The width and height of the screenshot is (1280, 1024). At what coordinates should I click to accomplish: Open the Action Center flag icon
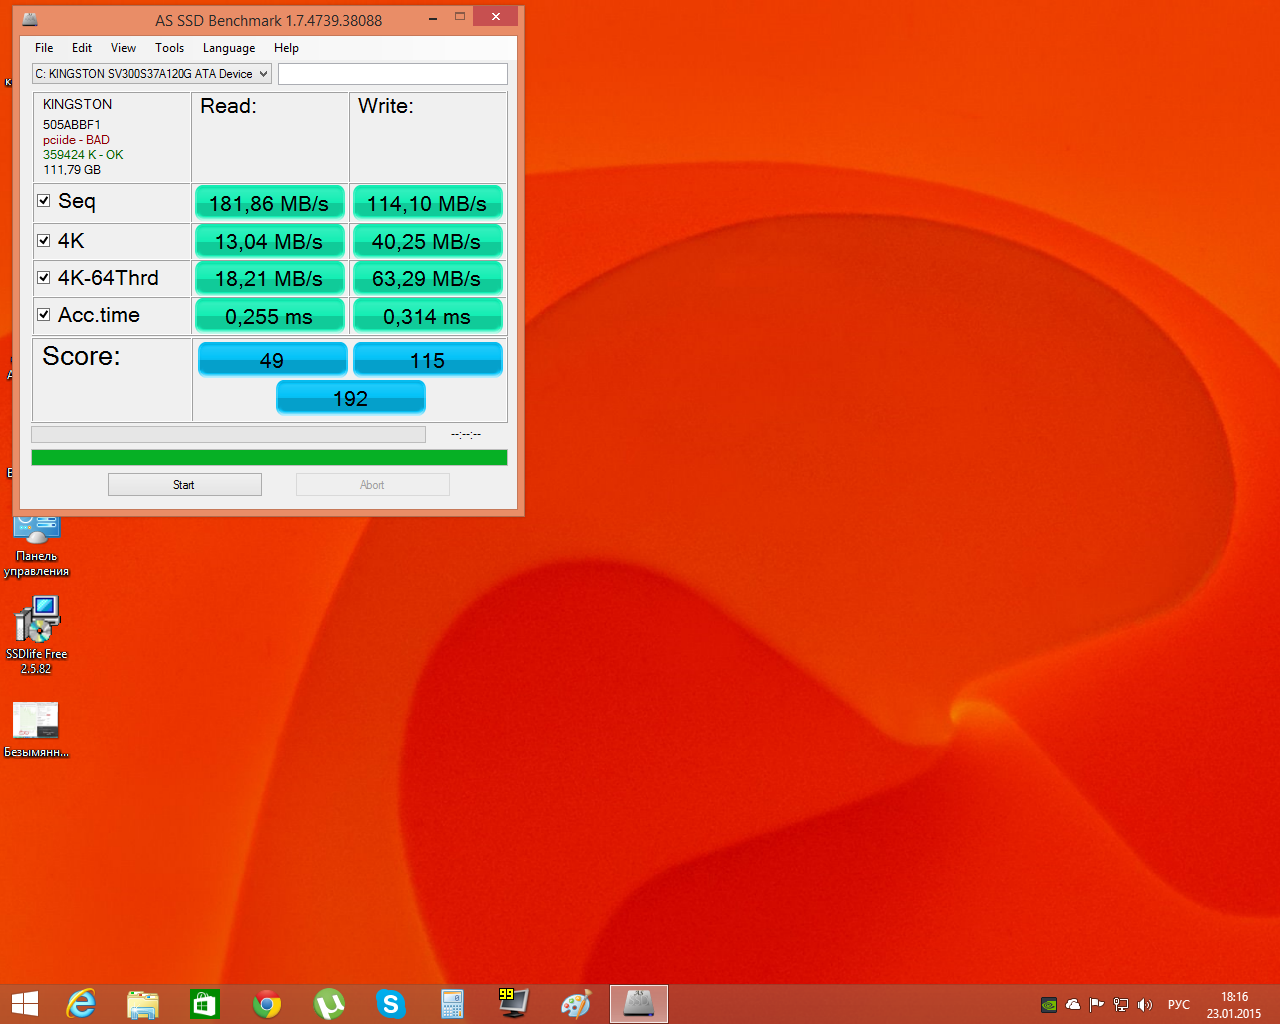point(1097,1005)
